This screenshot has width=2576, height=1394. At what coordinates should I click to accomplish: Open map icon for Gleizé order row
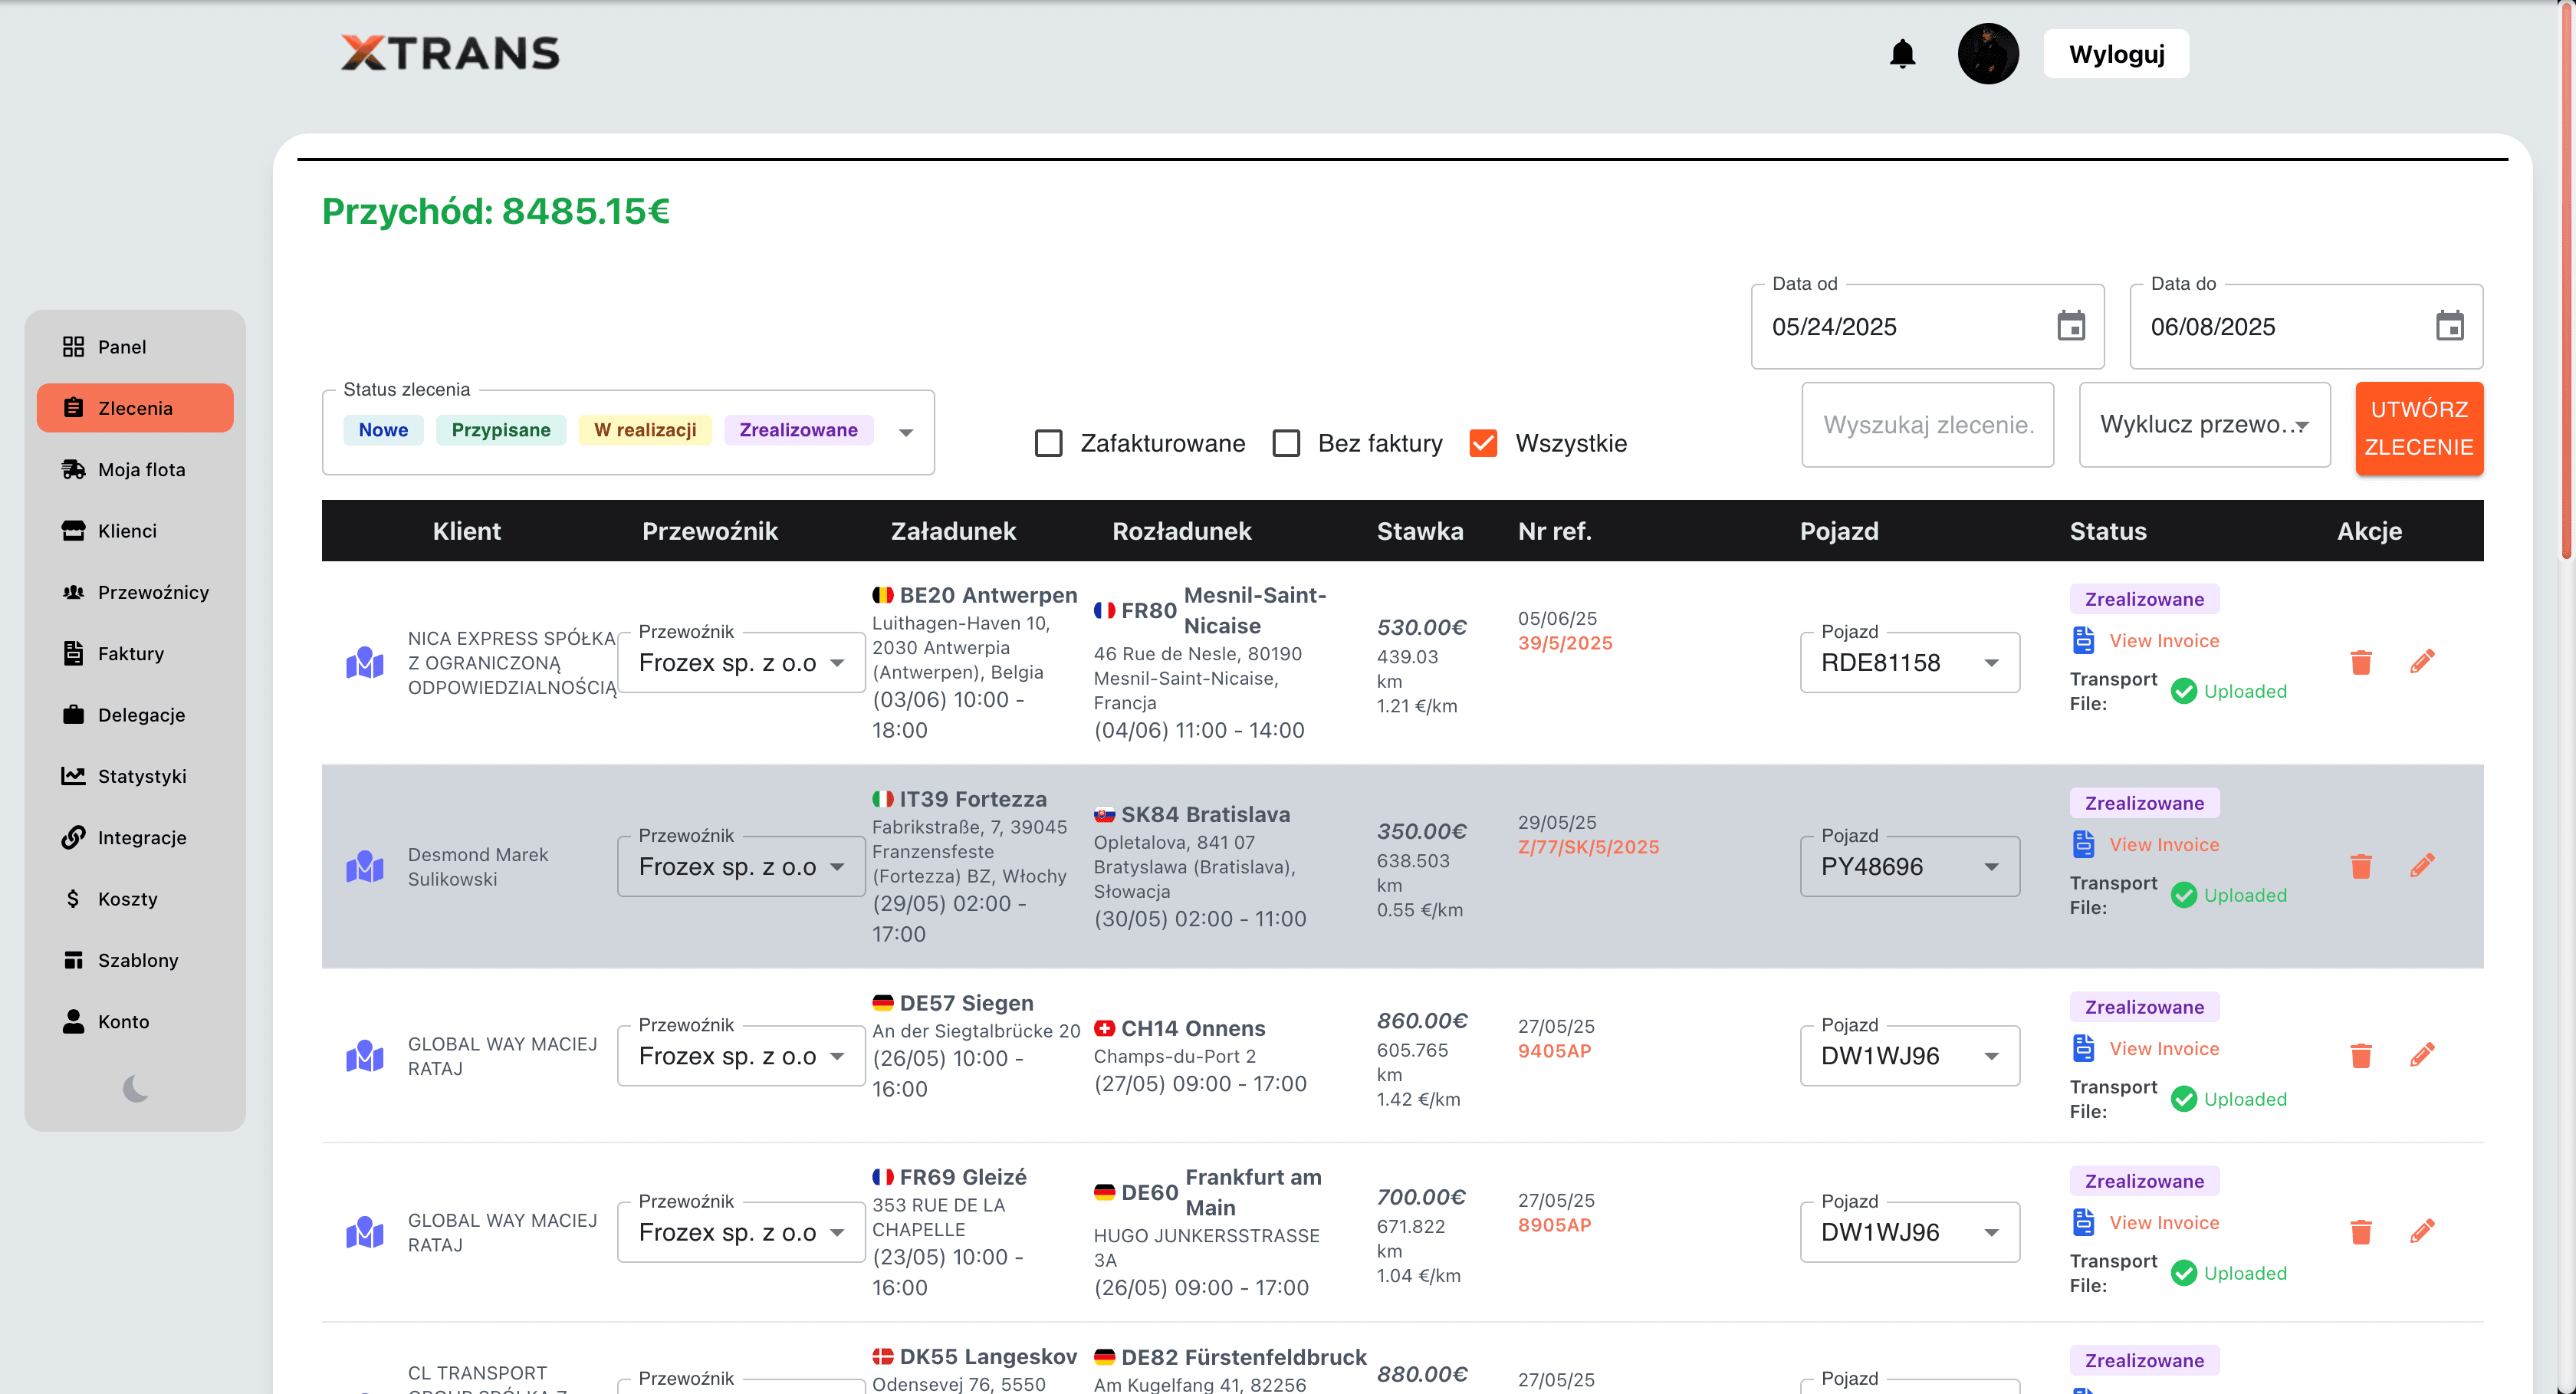tap(365, 1233)
